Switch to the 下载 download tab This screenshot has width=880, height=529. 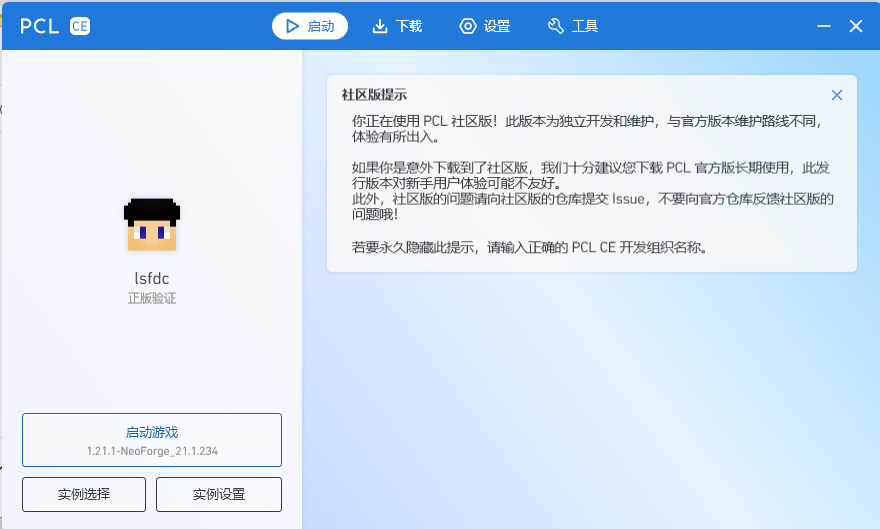click(x=397, y=26)
